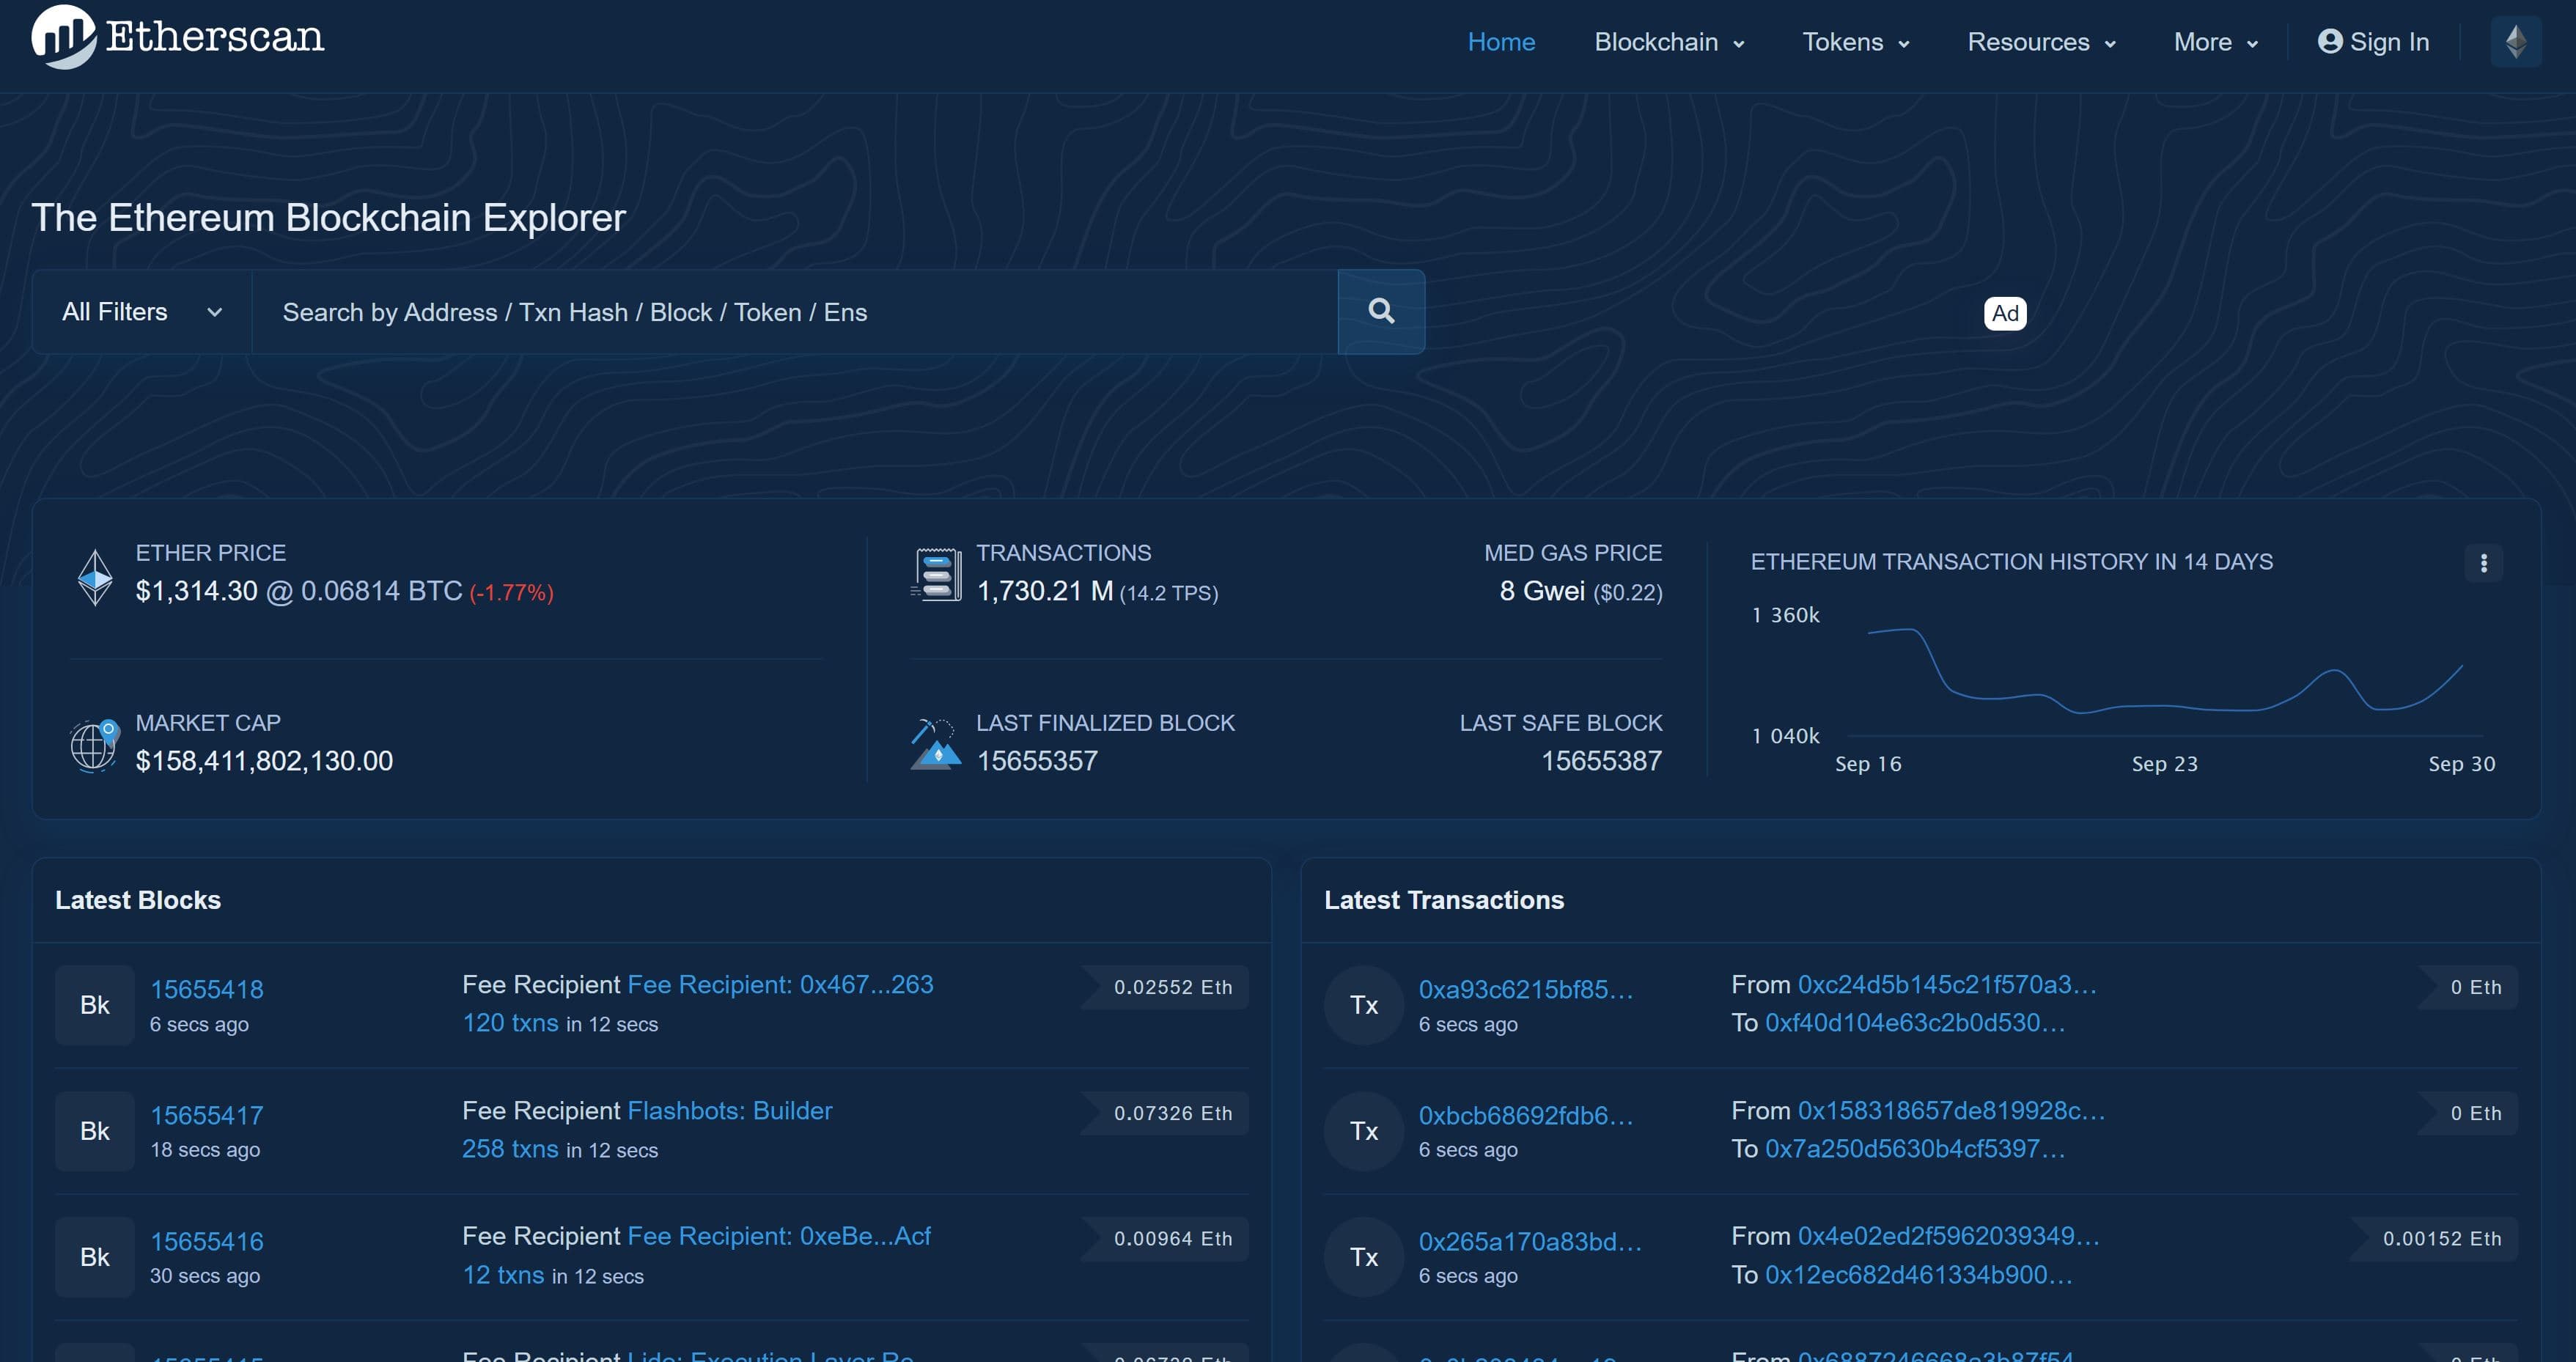This screenshot has width=2576, height=1362.
Task: Click the Ether price diamond icon
Action: (95, 577)
